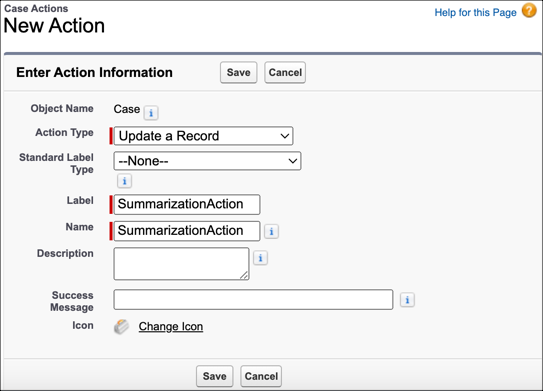The height and width of the screenshot is (391, 543).
Task: Focus the Name input field
Action: pyautogui.click(x=187, y=231)
